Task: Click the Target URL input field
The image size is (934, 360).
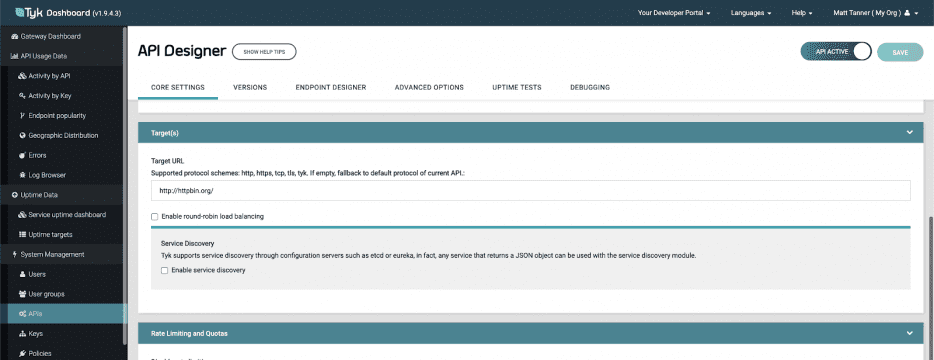Action: point(531,191)
